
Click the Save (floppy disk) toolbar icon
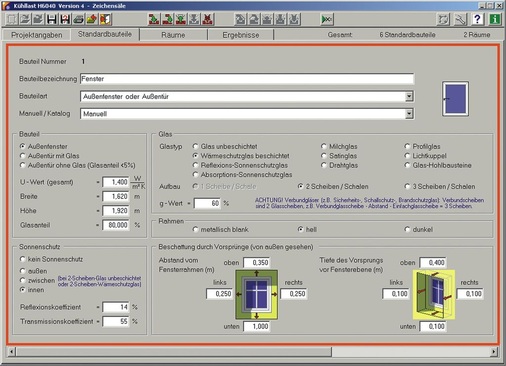tap(51, 19)
